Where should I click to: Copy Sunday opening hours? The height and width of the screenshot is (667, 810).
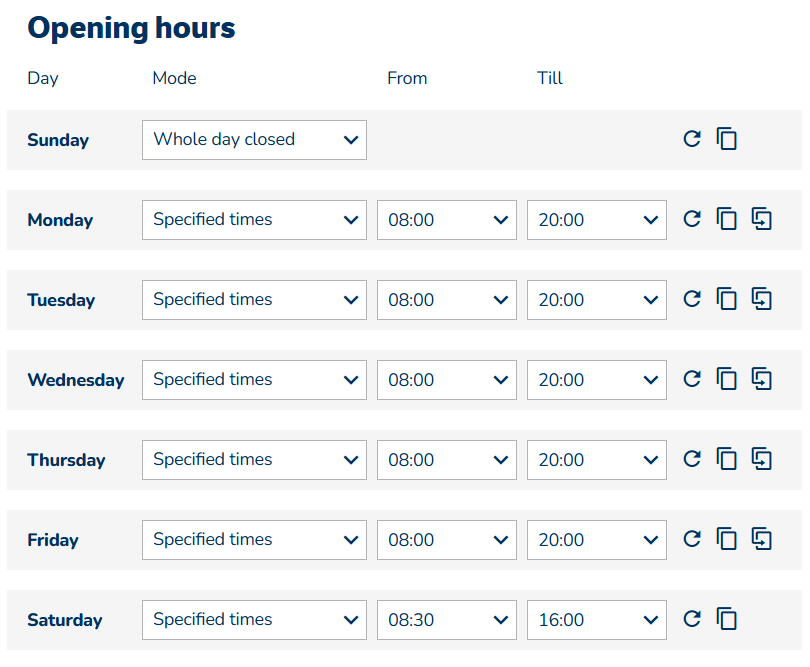[x=727, y=139]
